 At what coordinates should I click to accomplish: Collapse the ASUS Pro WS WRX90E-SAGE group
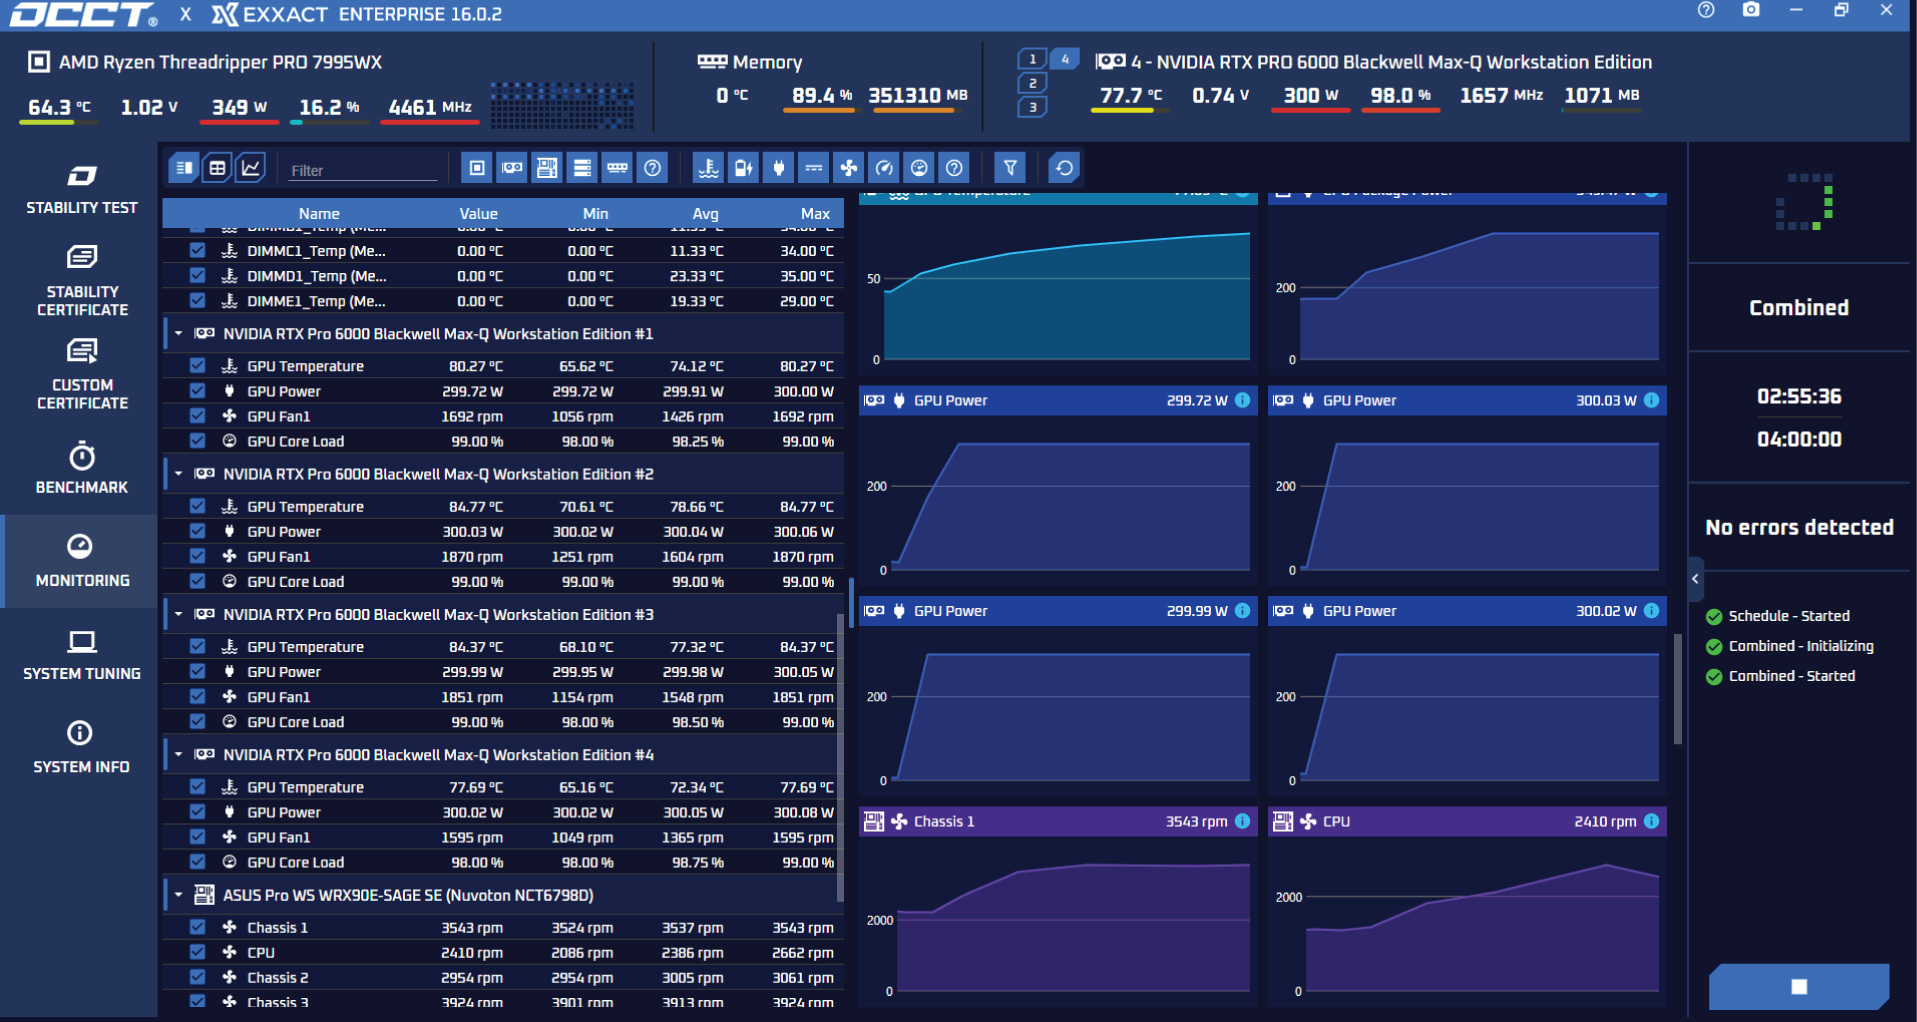point(178,894)
